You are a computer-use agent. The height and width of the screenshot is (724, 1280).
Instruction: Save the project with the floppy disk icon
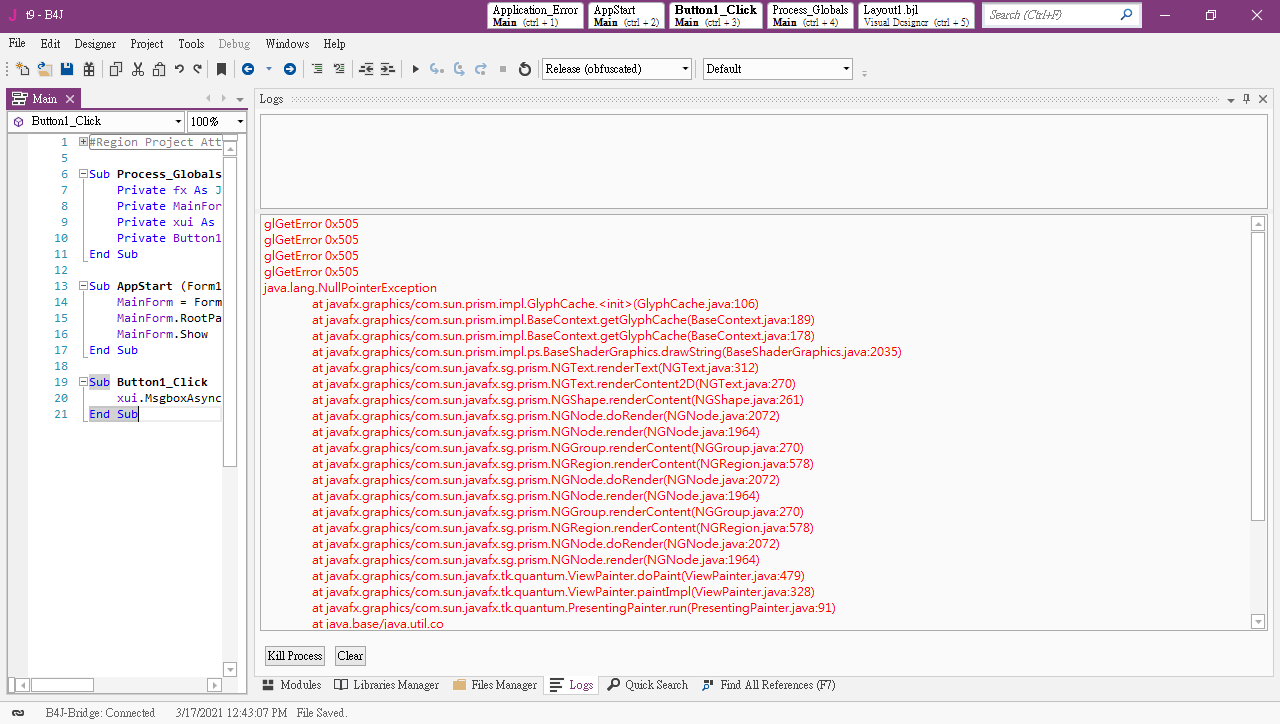[x=67, y=69]
